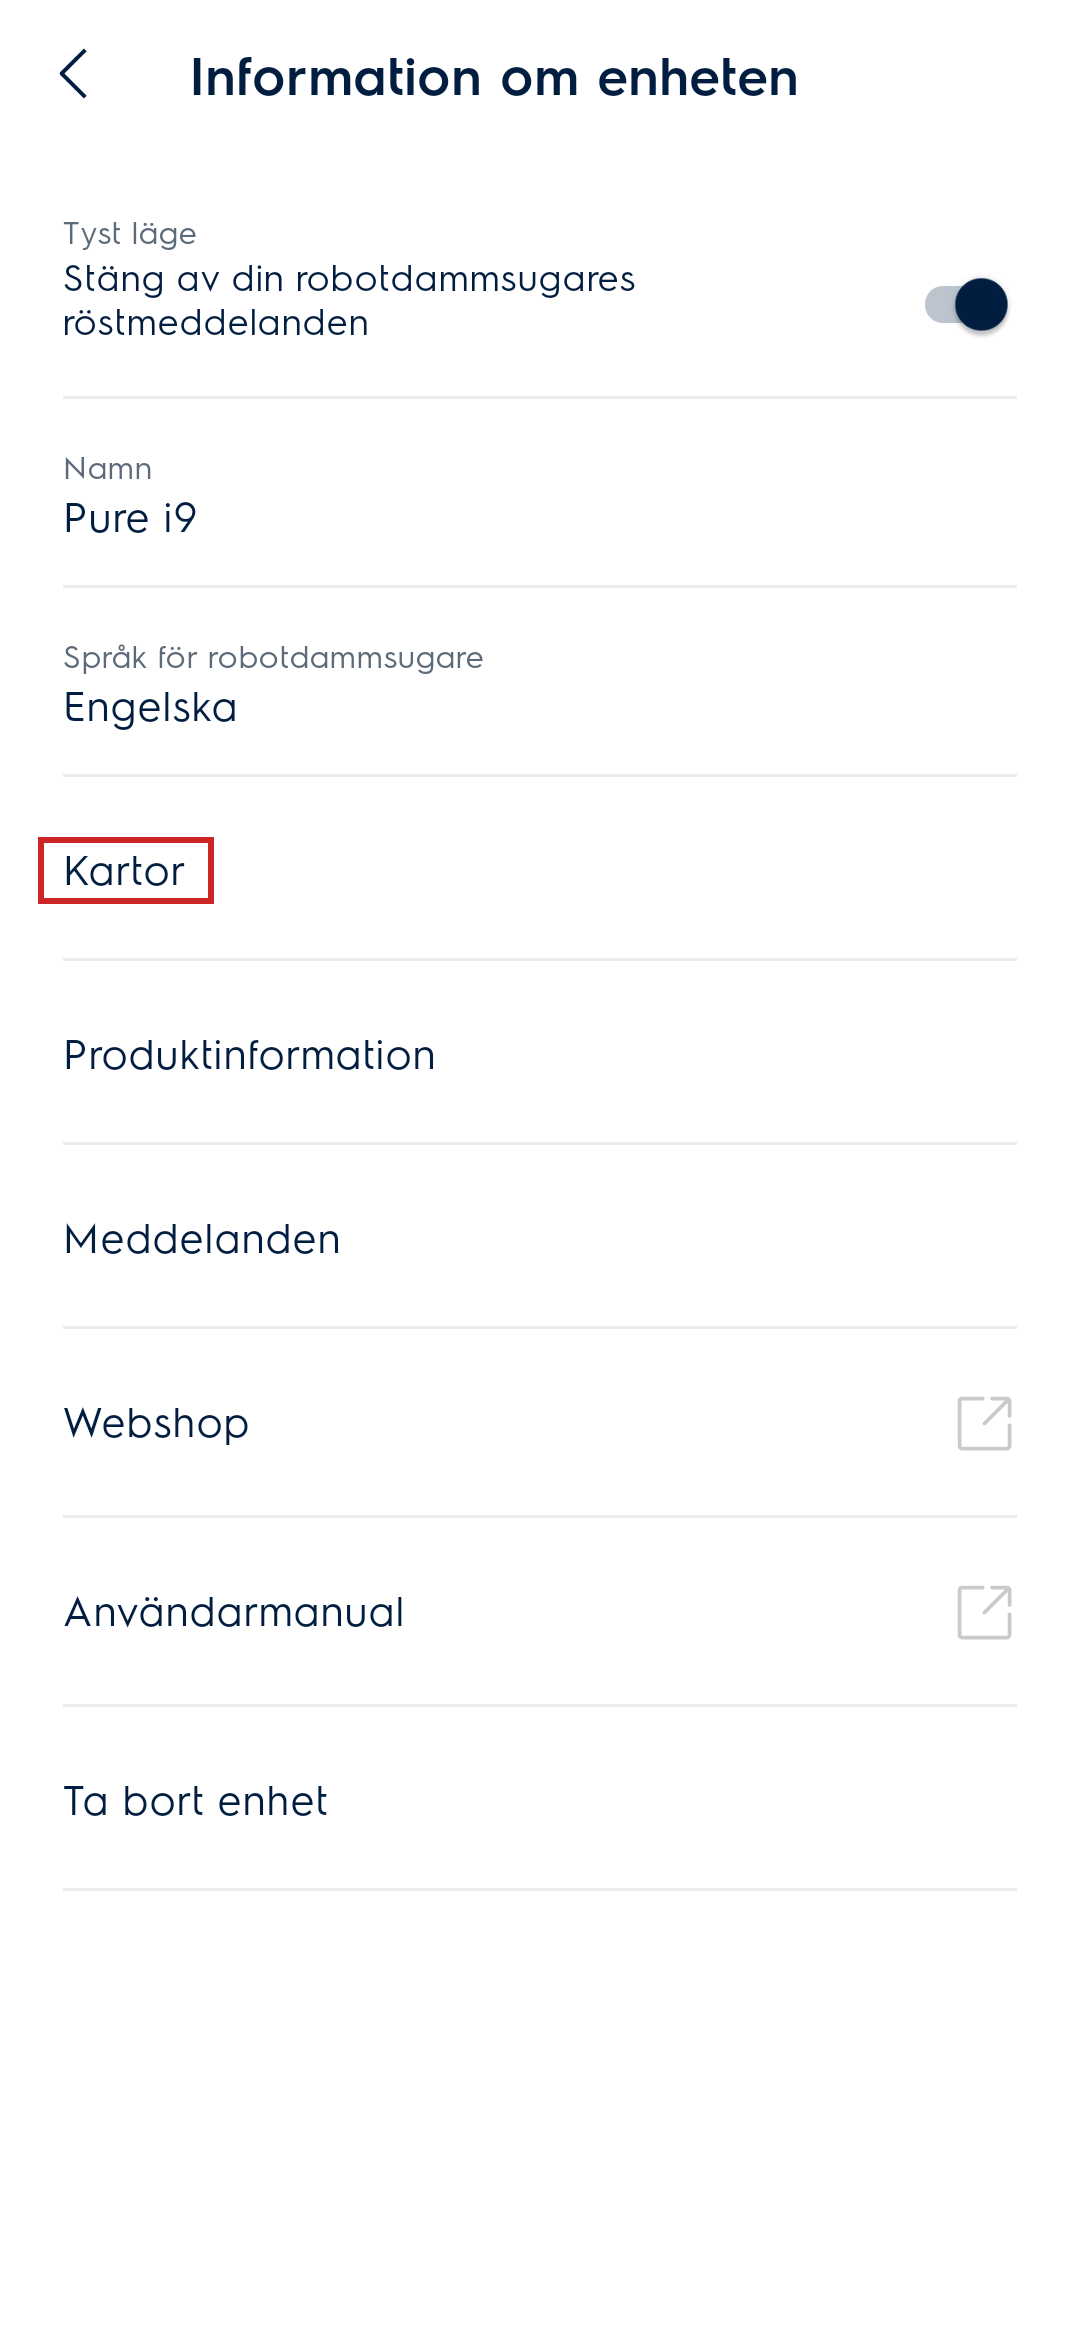Tap the "Stäng av din robotdammsugares" description line
The width and height of the screenshot is (1080, 2331).
pyautogui.click(x=349, y=279)
